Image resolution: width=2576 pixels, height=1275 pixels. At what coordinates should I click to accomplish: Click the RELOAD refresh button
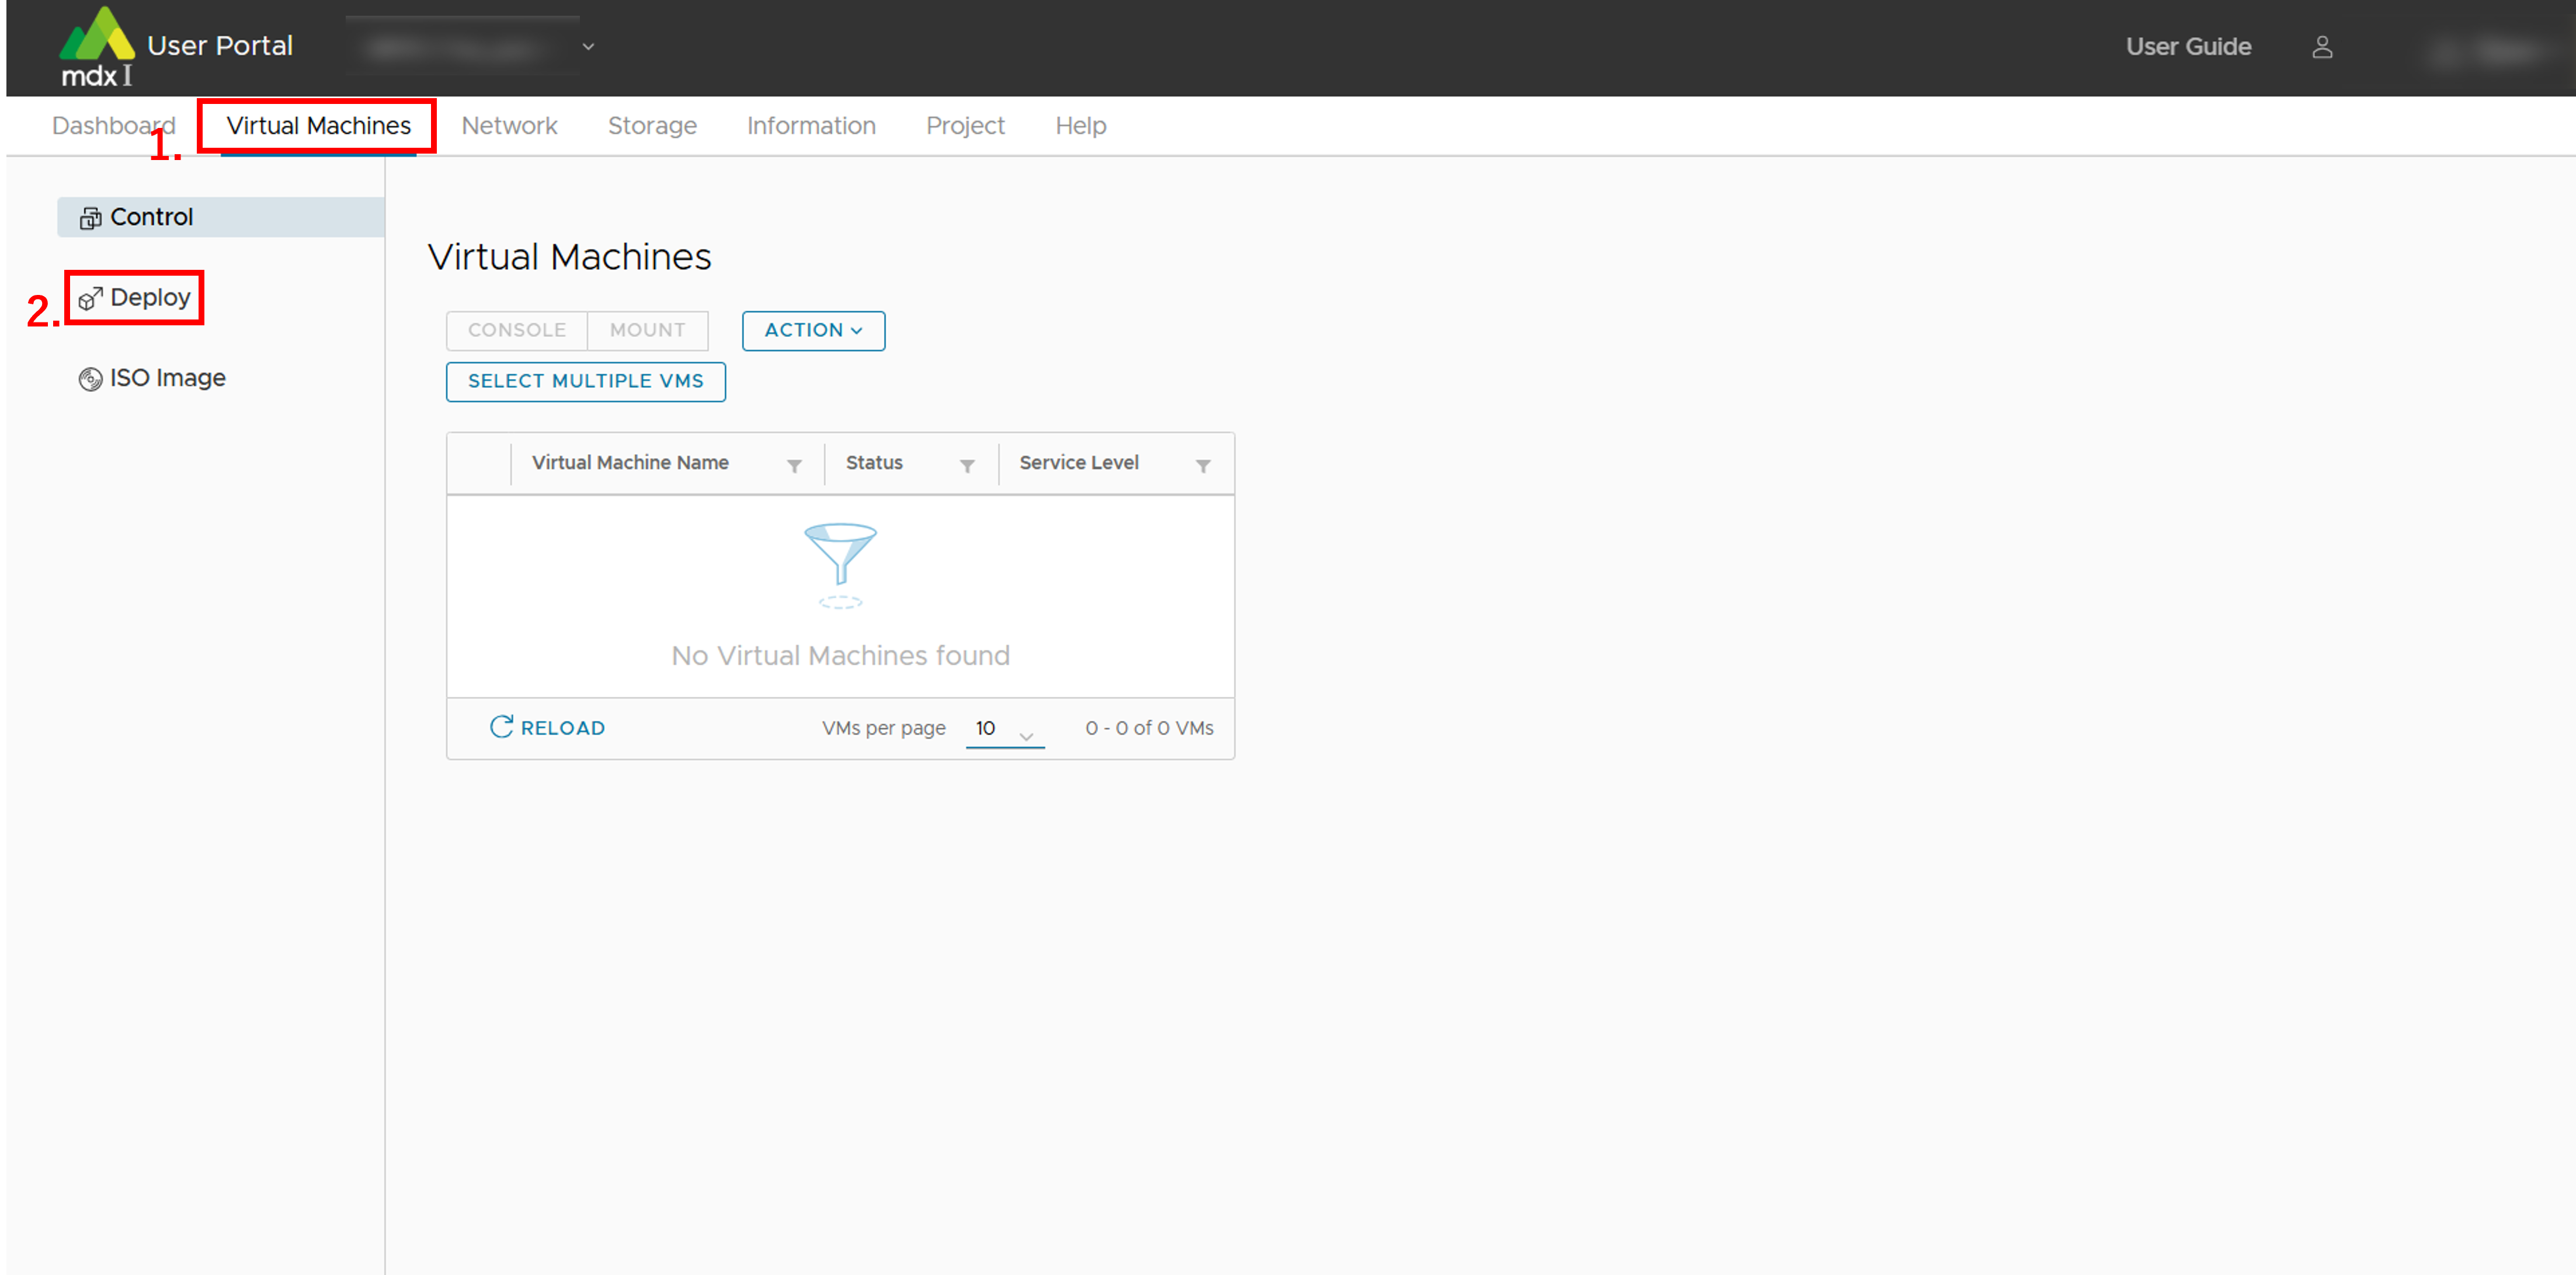click(547, 728)
